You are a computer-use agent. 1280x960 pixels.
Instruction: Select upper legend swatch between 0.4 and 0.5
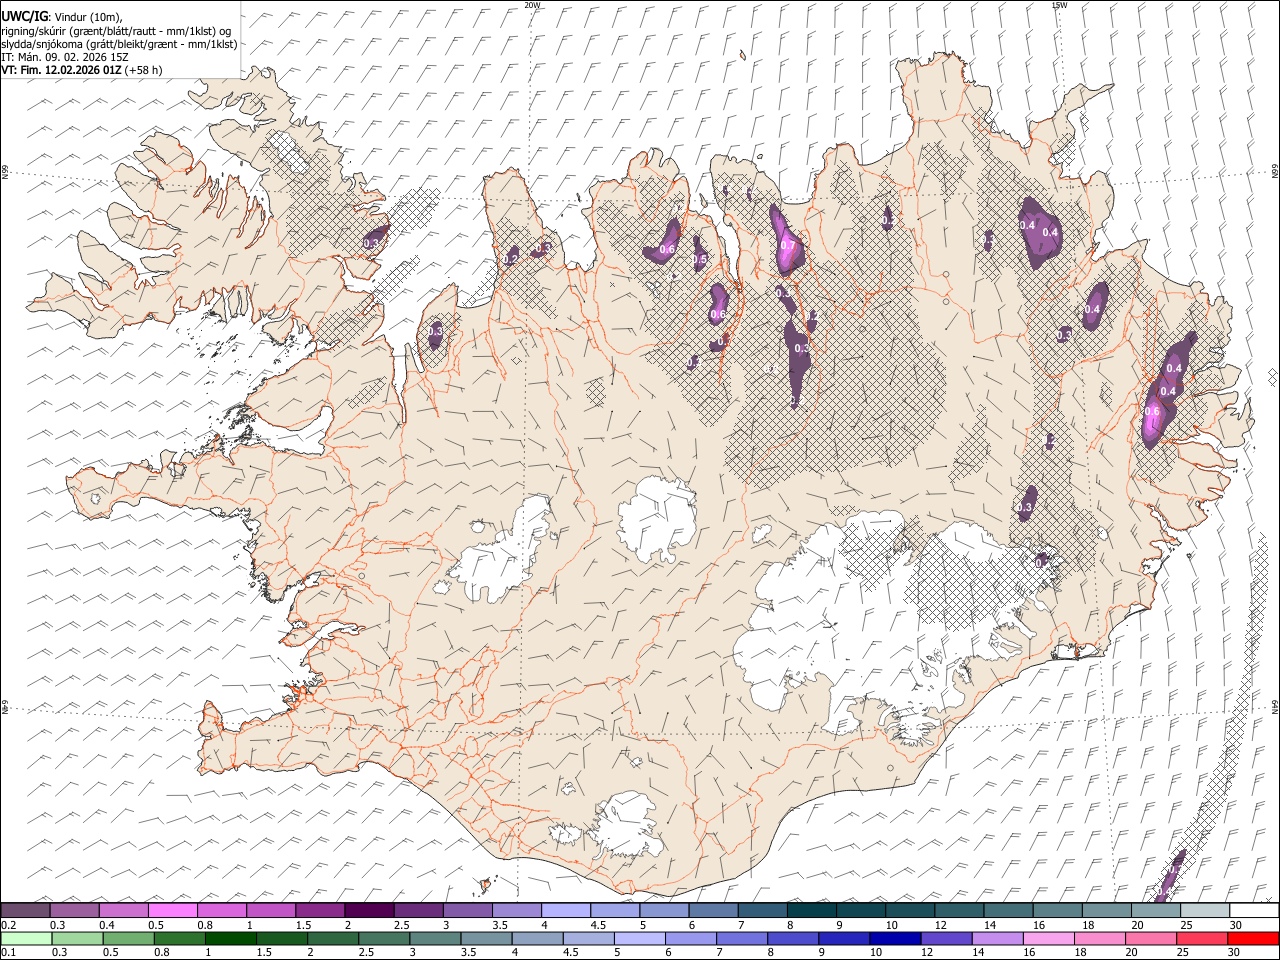123,910
